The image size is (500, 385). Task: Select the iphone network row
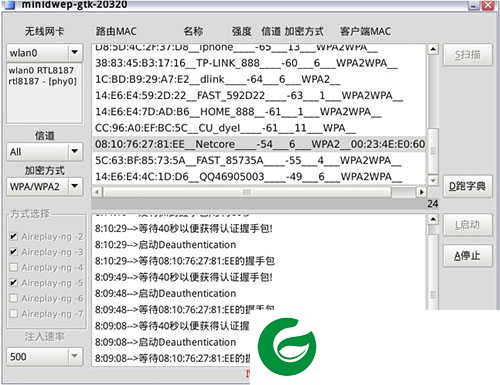[259, 49]
